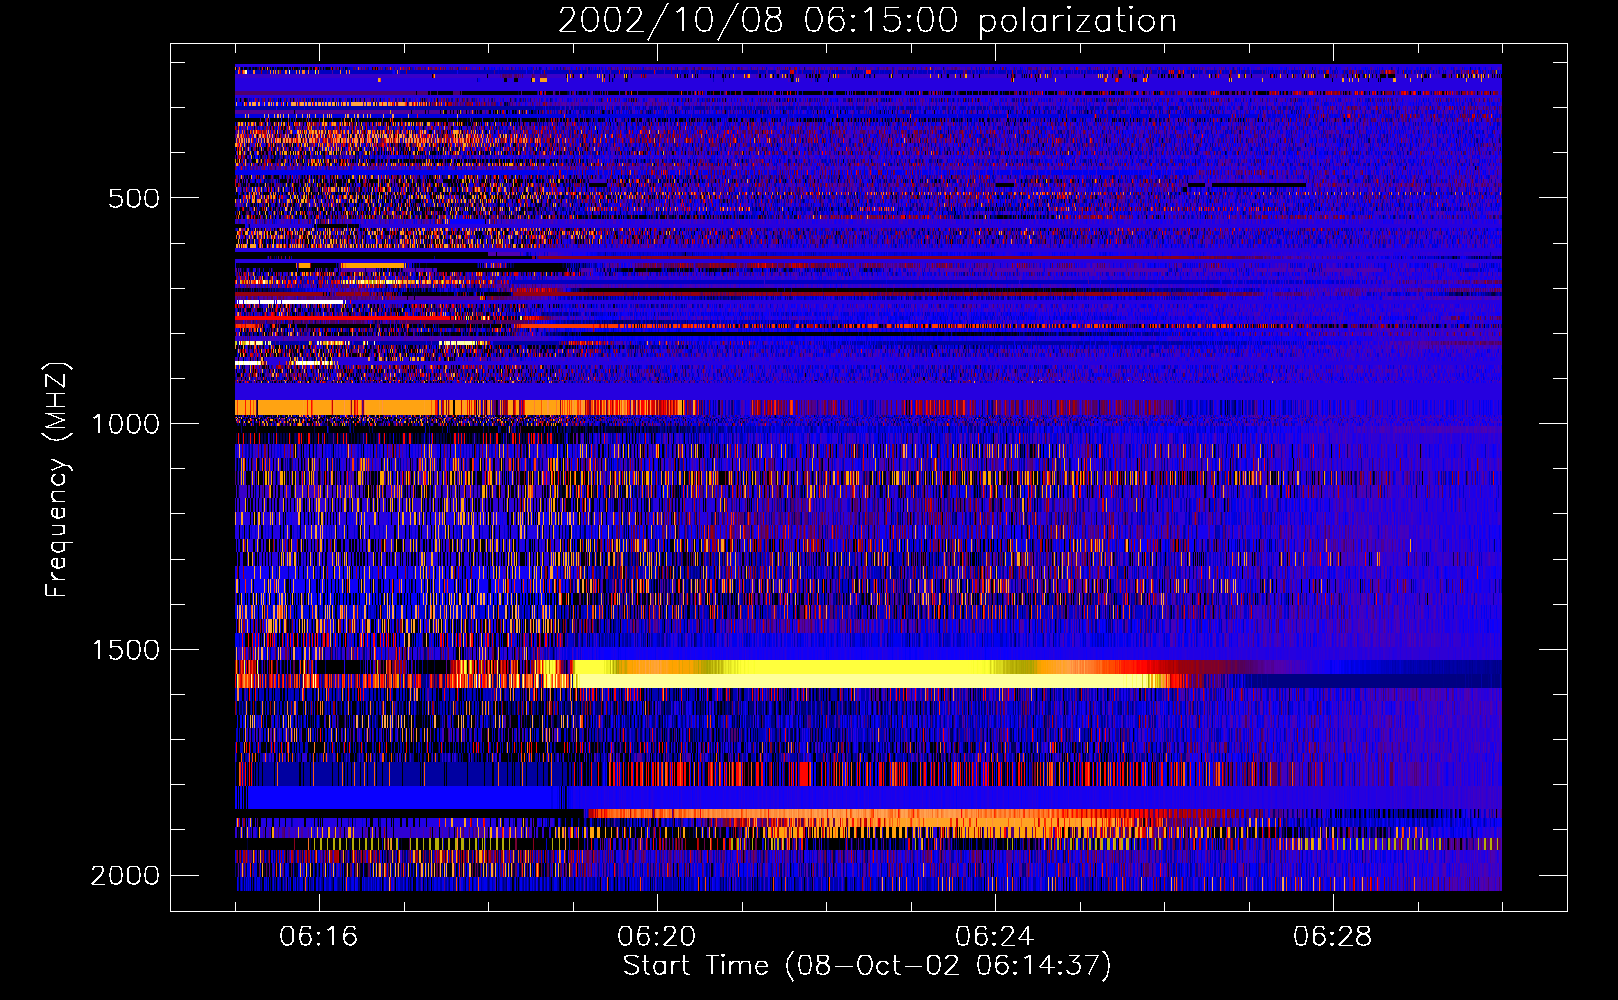
Task: Click the 06:24 time tick label
Action: point(994,936)
